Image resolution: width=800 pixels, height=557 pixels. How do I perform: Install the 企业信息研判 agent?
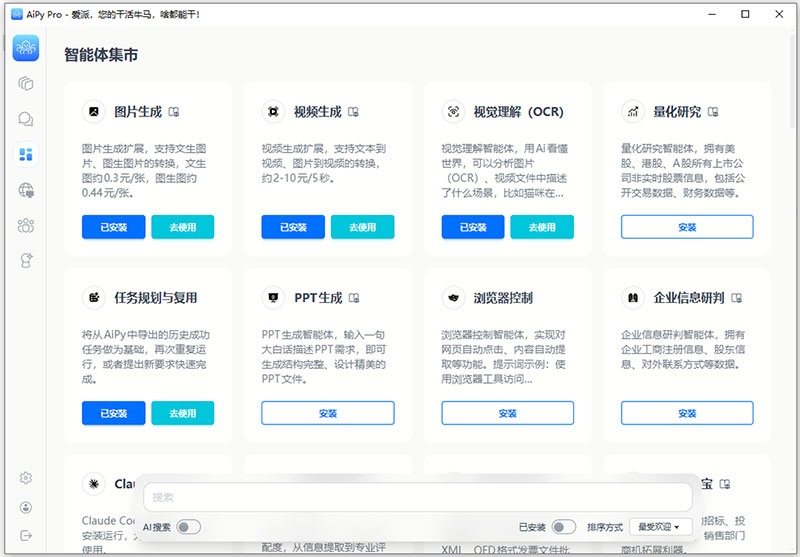tap(687, 413)
